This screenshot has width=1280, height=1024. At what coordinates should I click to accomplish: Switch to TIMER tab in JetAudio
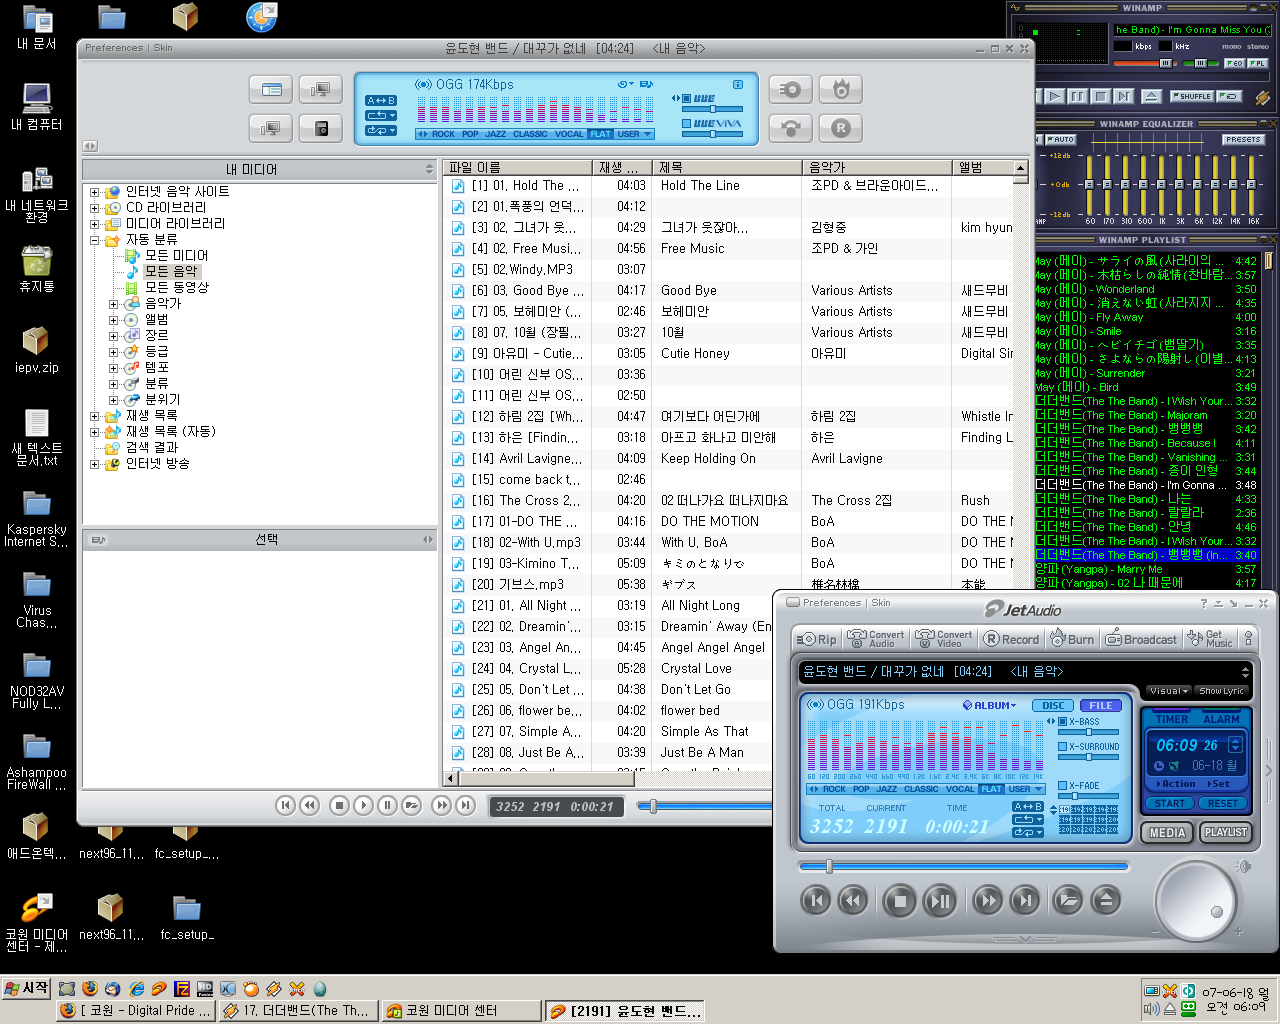tap(1172, 719)
